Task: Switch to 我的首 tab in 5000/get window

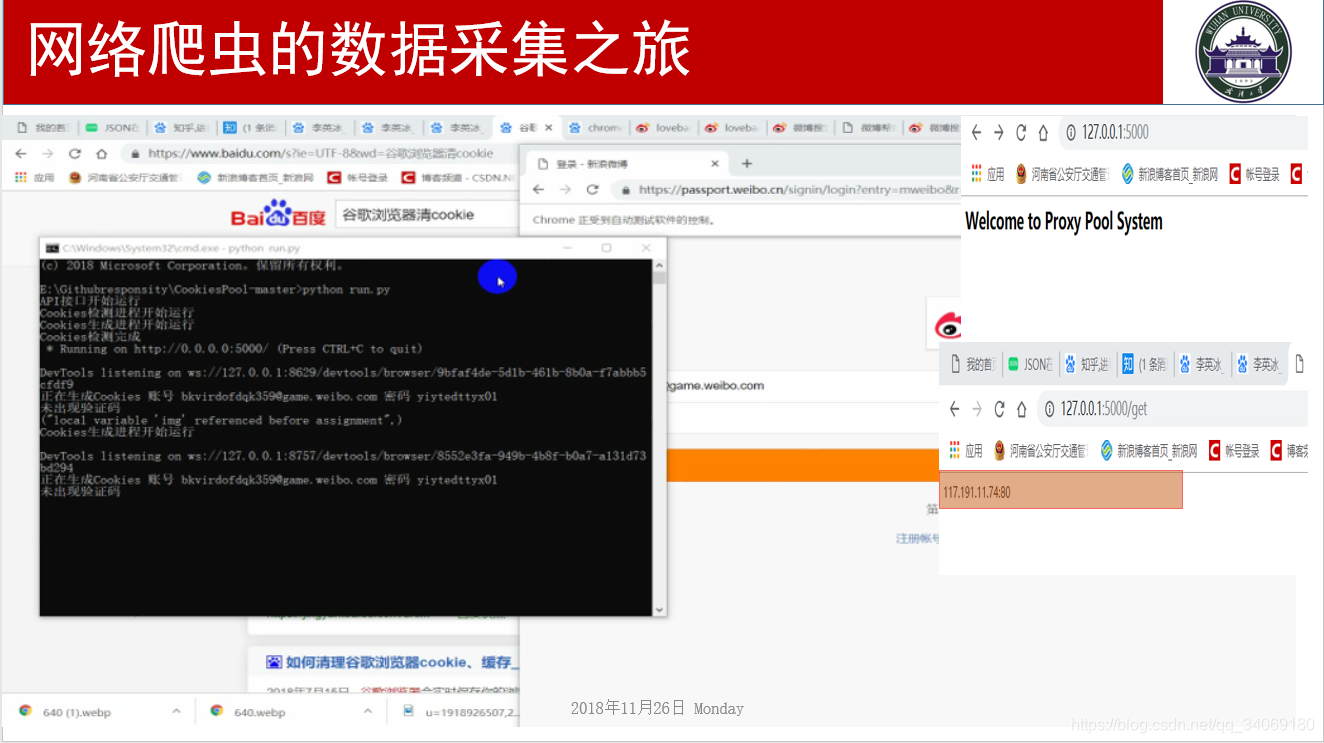Action: [972, 365]
